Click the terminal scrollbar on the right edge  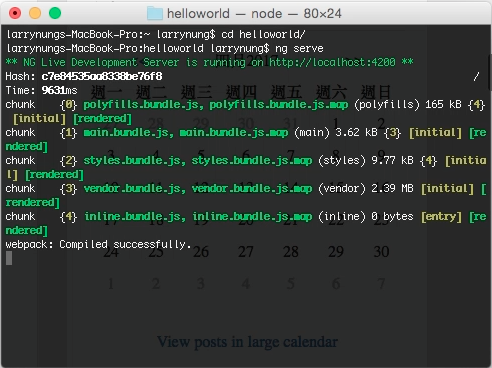click(489, 72)
